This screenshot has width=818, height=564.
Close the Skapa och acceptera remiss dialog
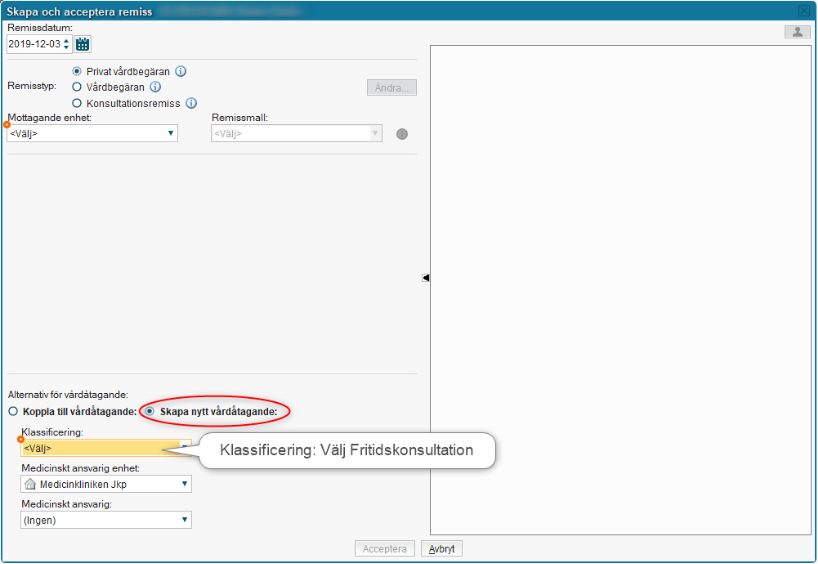pyautogui.click(x=804, y=10)
